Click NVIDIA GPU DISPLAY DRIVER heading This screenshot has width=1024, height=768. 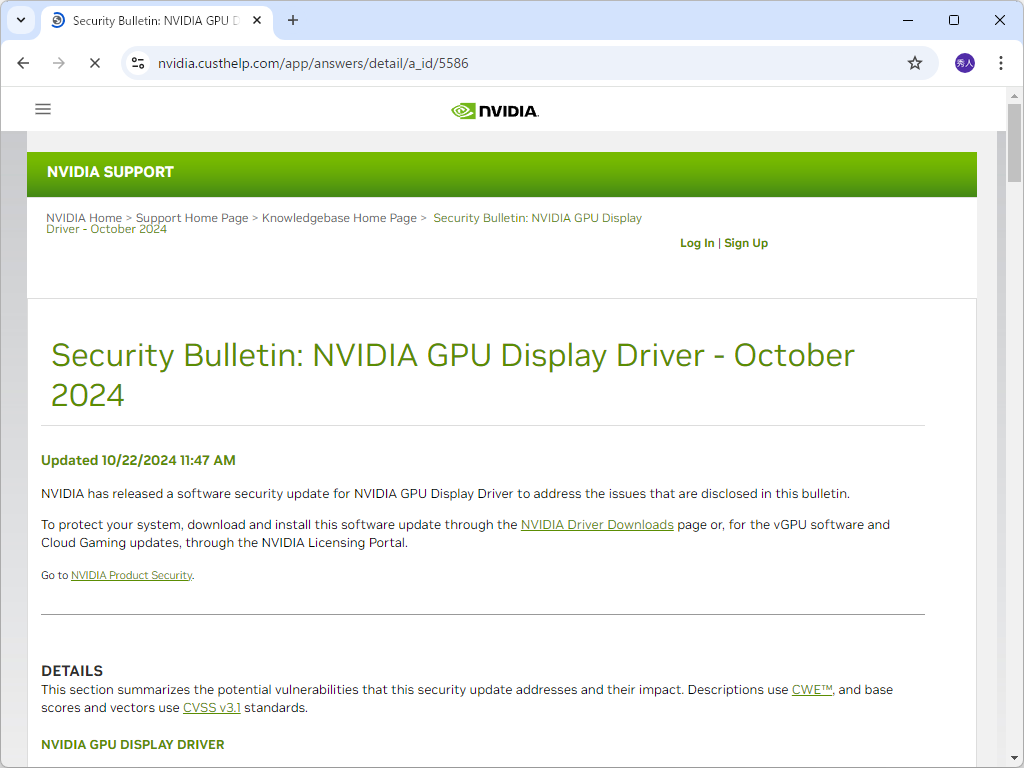click(x=133, y=745)
